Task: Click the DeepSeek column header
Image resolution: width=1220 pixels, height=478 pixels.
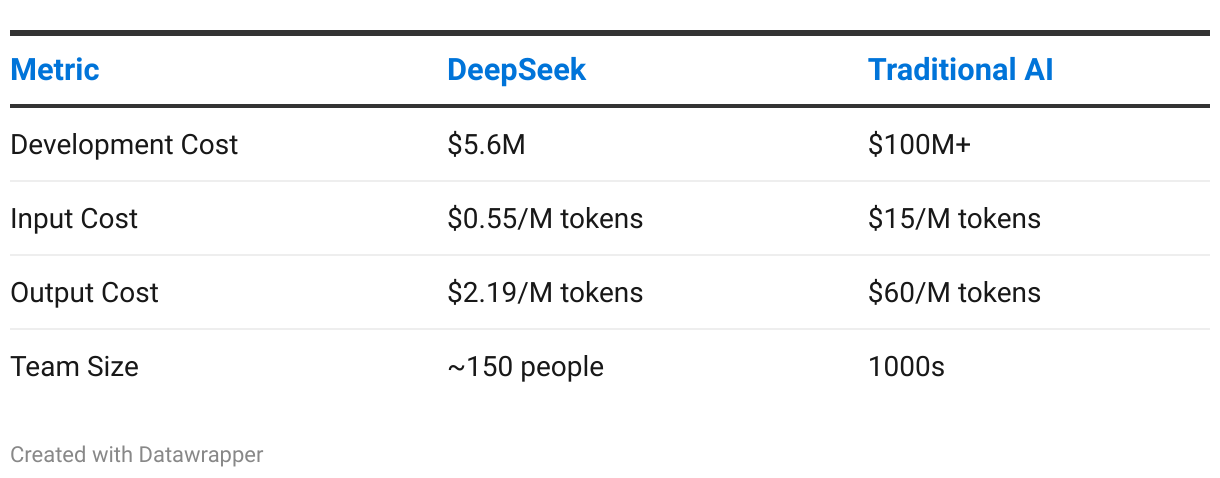Action: click(517, 70)
